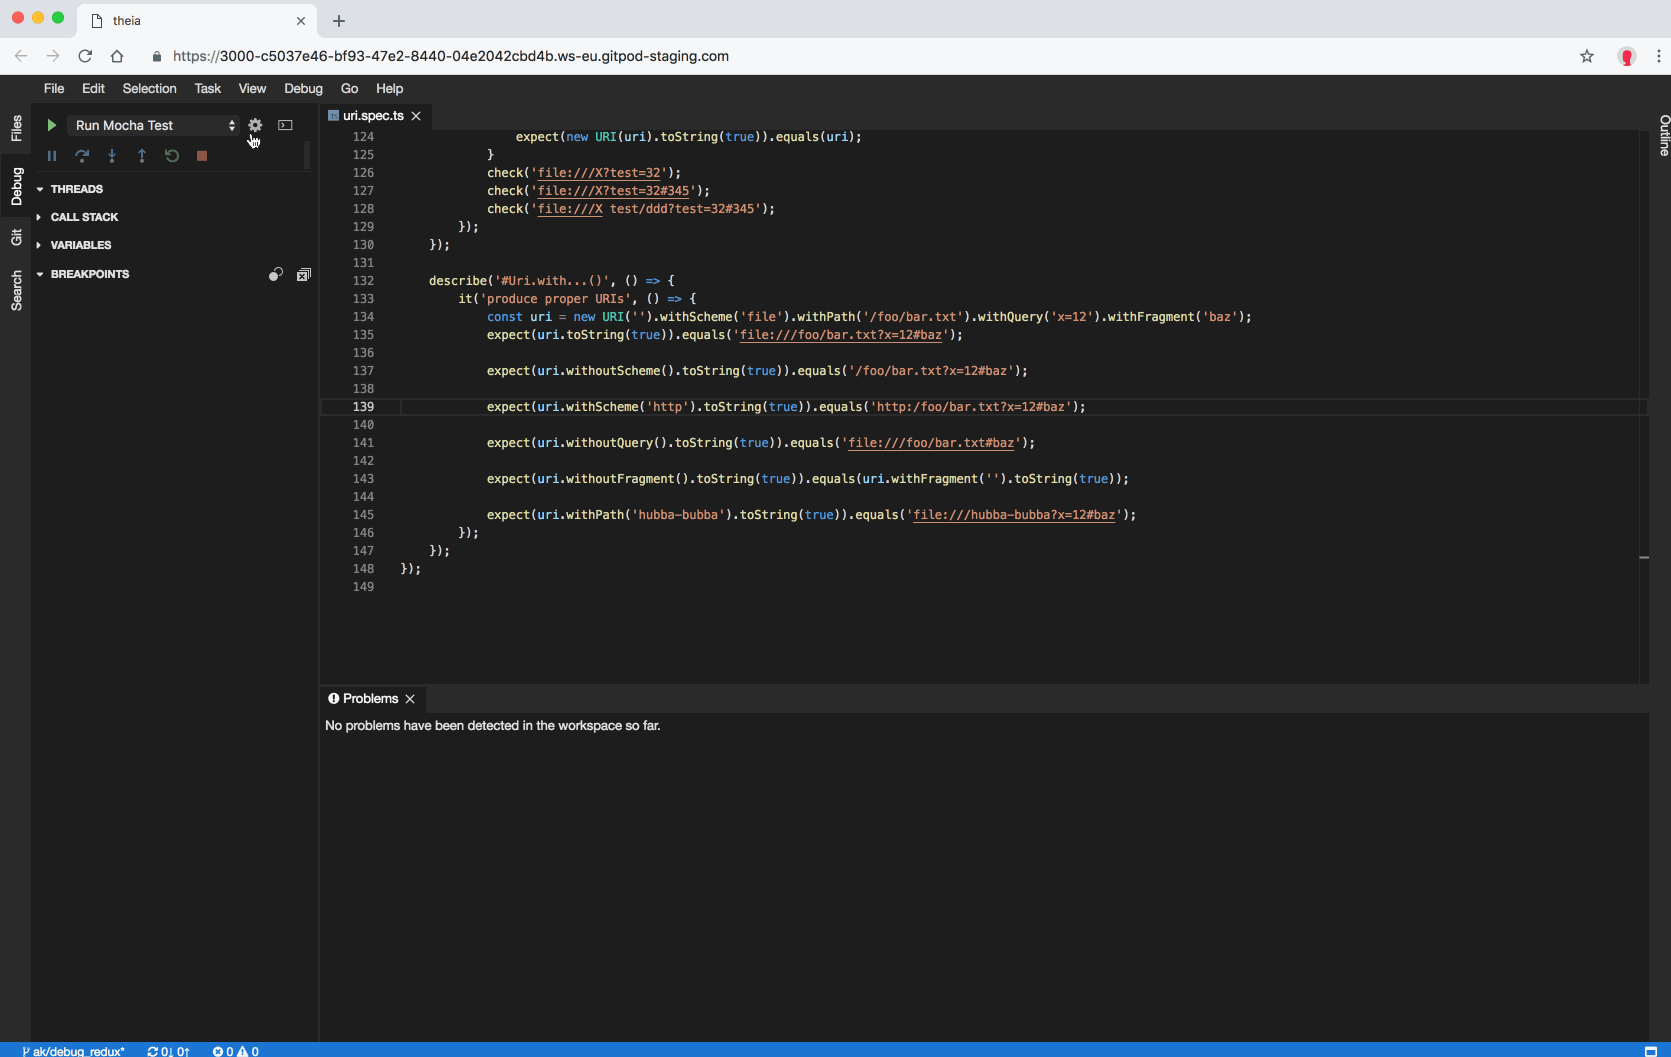Open the Run Mocha Test configuration dropdown

click(155, 125)
